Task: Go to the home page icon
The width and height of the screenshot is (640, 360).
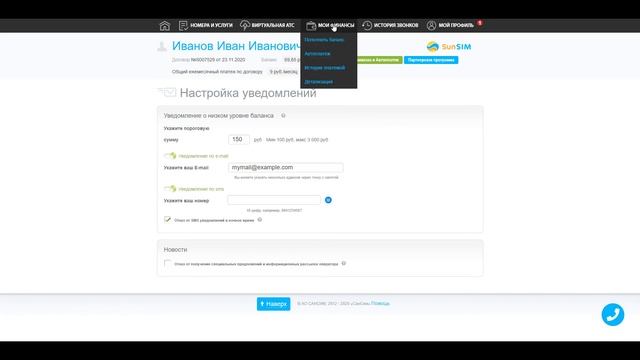Action: coord(164,26)
